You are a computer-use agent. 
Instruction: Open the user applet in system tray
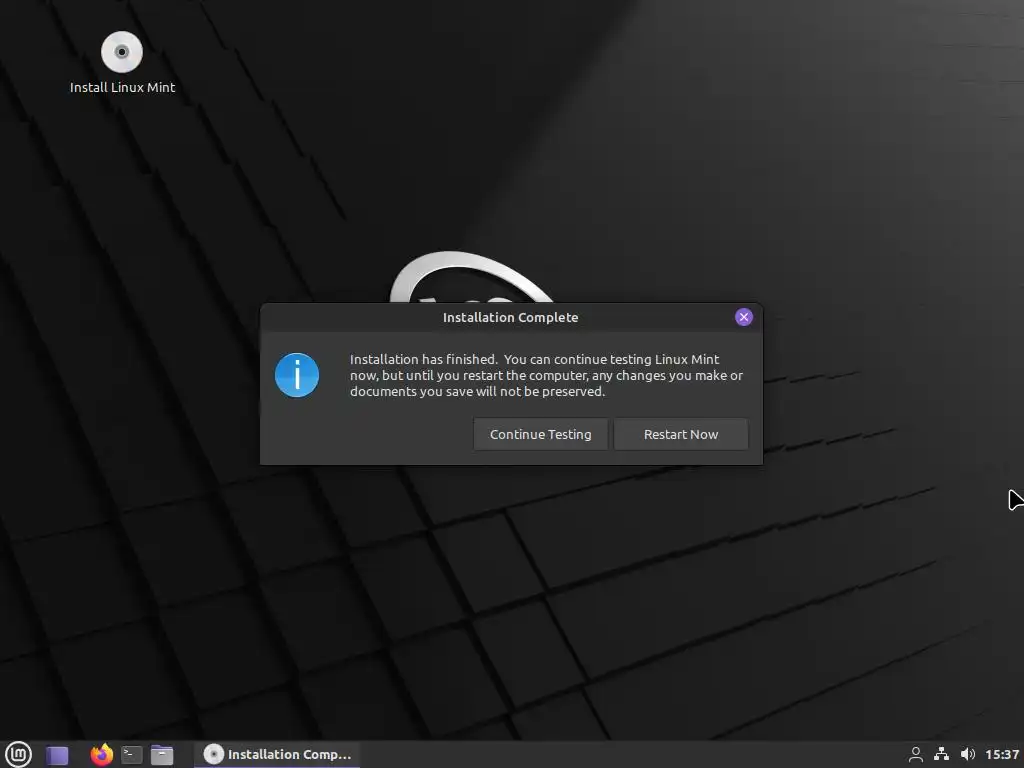[x=916, y=754]
